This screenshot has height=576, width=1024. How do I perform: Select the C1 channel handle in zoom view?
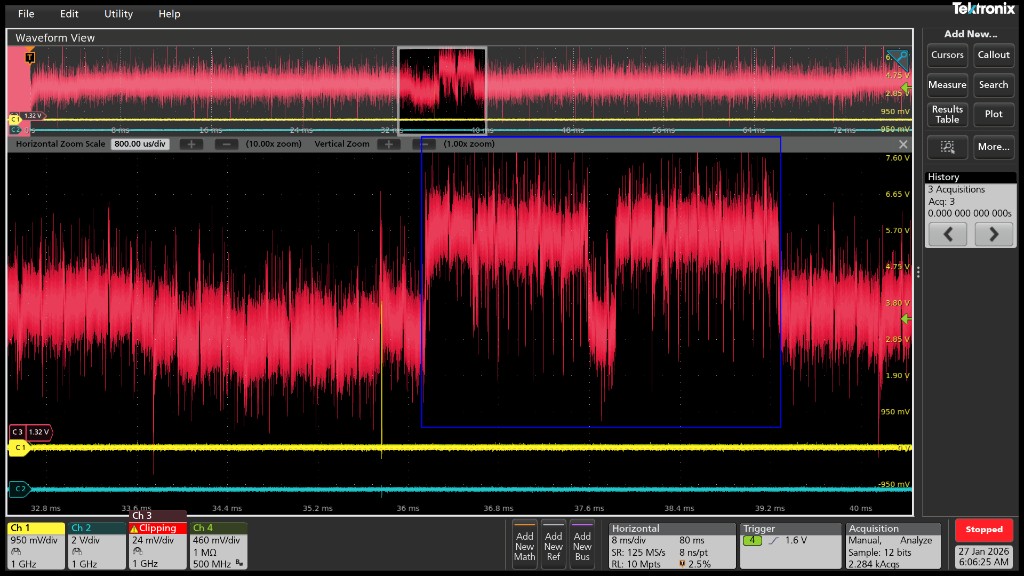click(x=18, y=447)
